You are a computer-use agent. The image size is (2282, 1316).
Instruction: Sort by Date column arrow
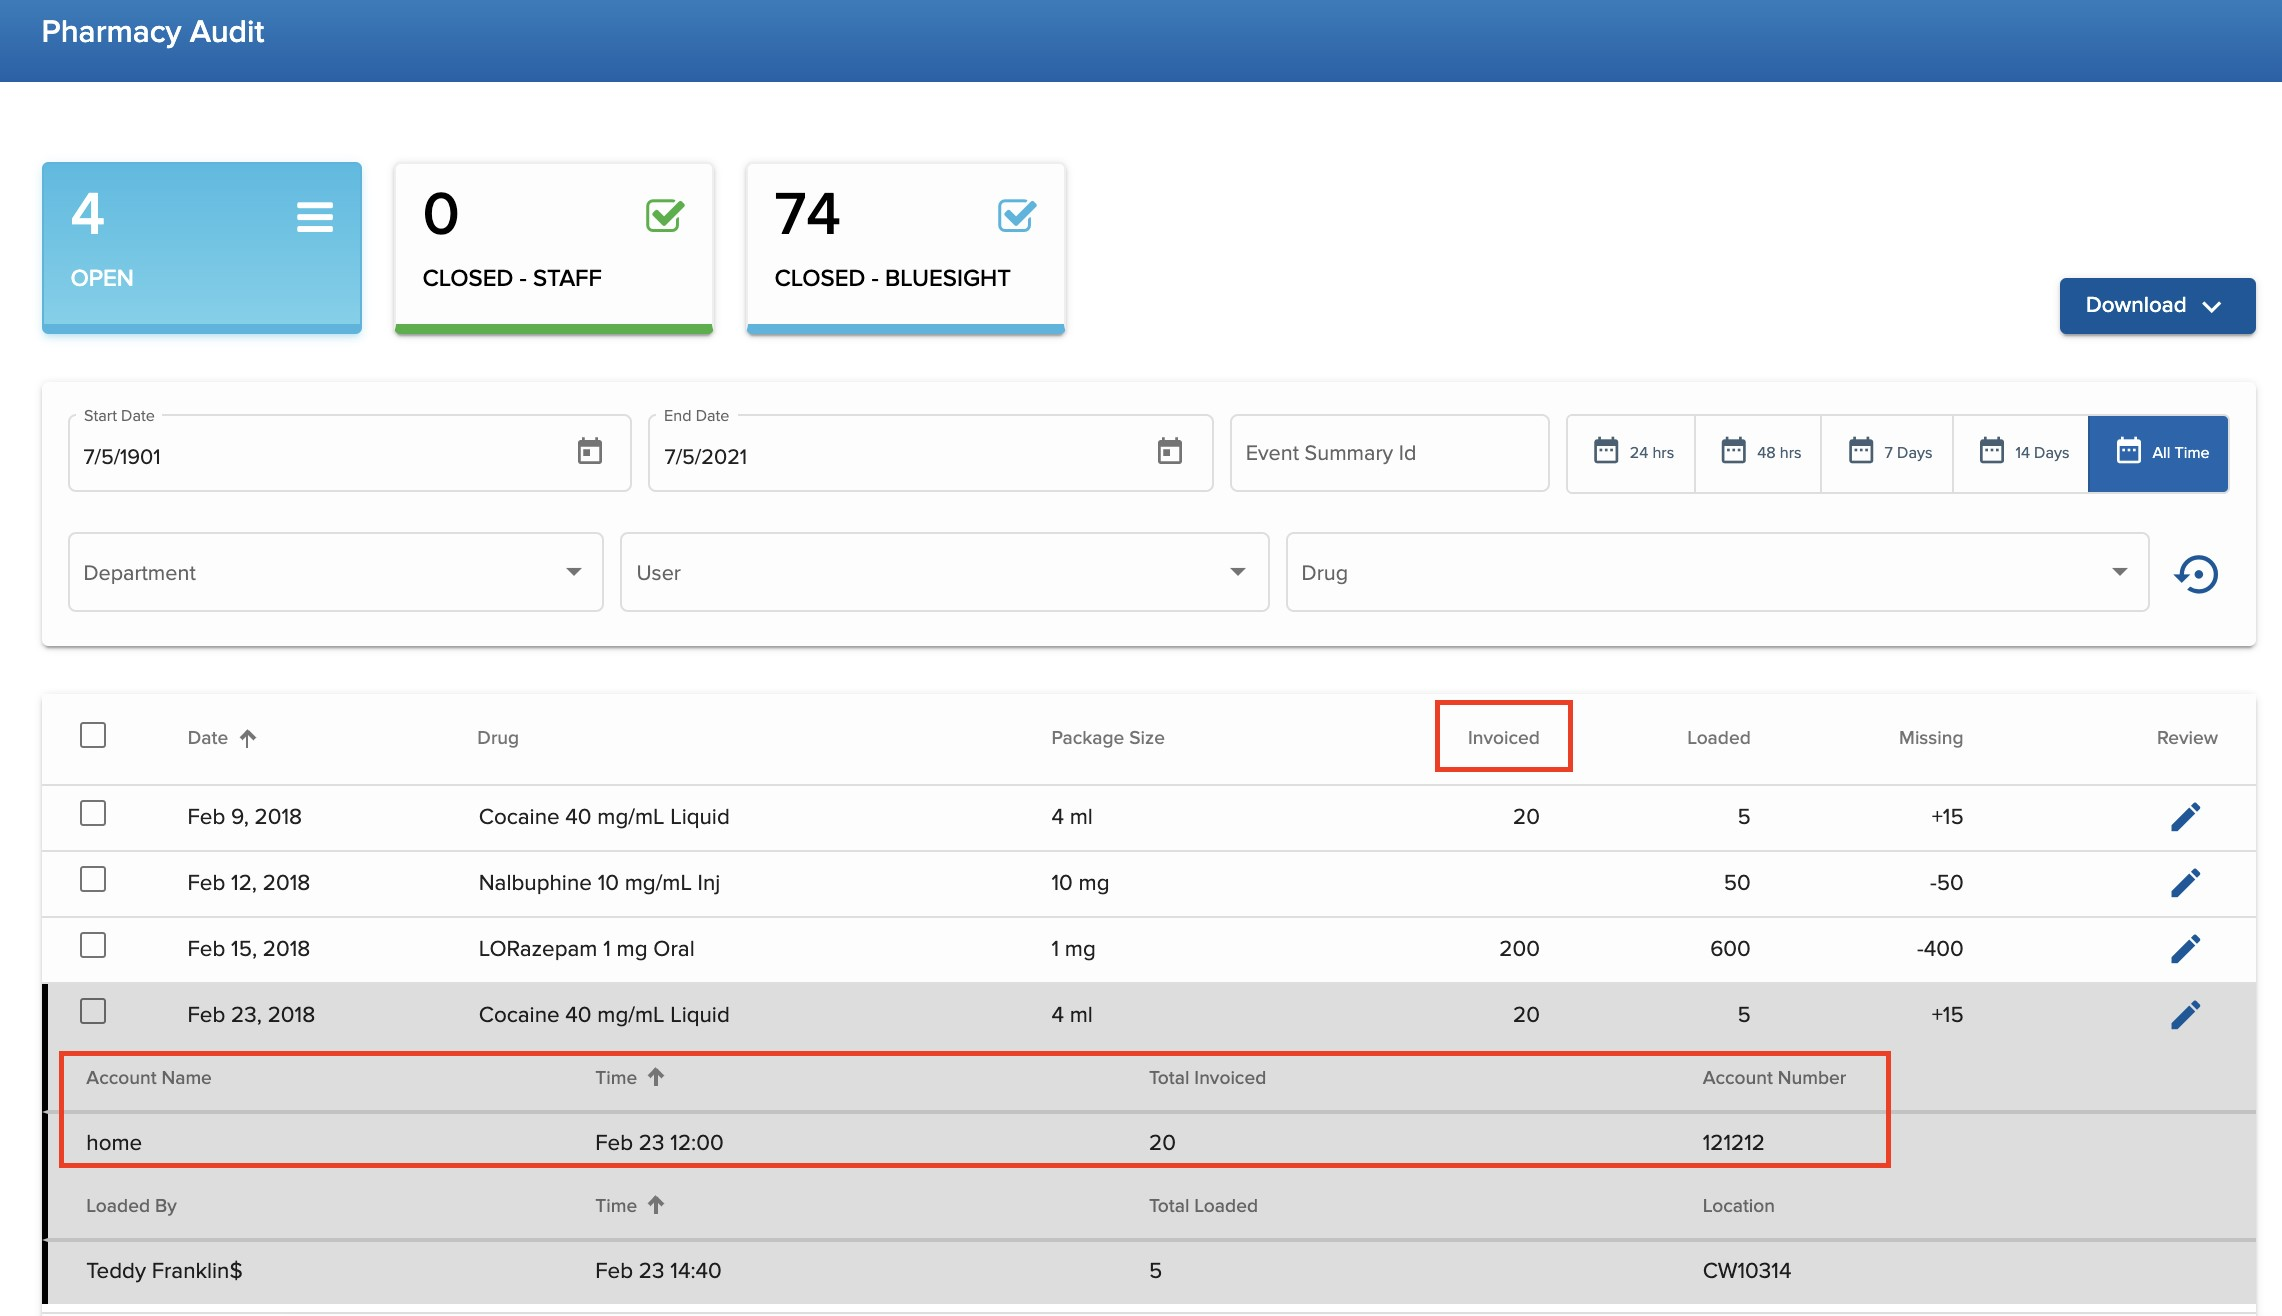point(248,738)
